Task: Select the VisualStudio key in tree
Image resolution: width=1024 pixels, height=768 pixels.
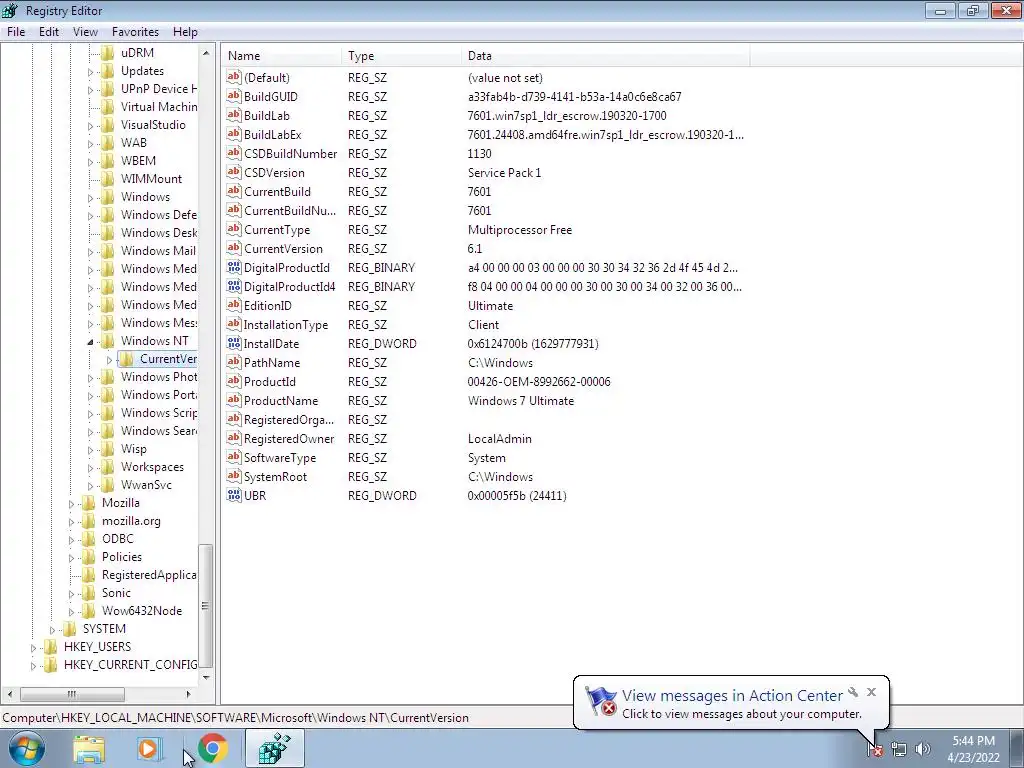Action: click(x=153, y=125)
